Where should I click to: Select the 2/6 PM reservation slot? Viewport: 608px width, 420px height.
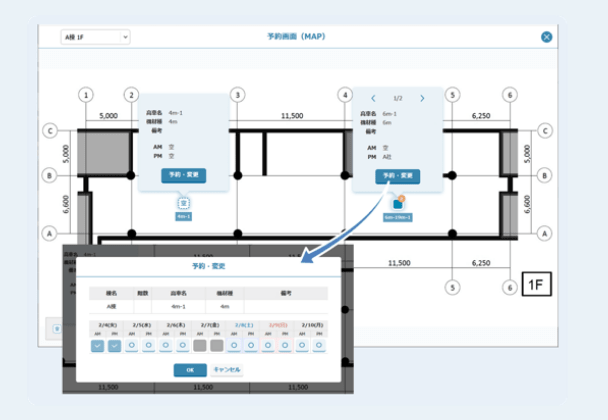tap(182, 345)
